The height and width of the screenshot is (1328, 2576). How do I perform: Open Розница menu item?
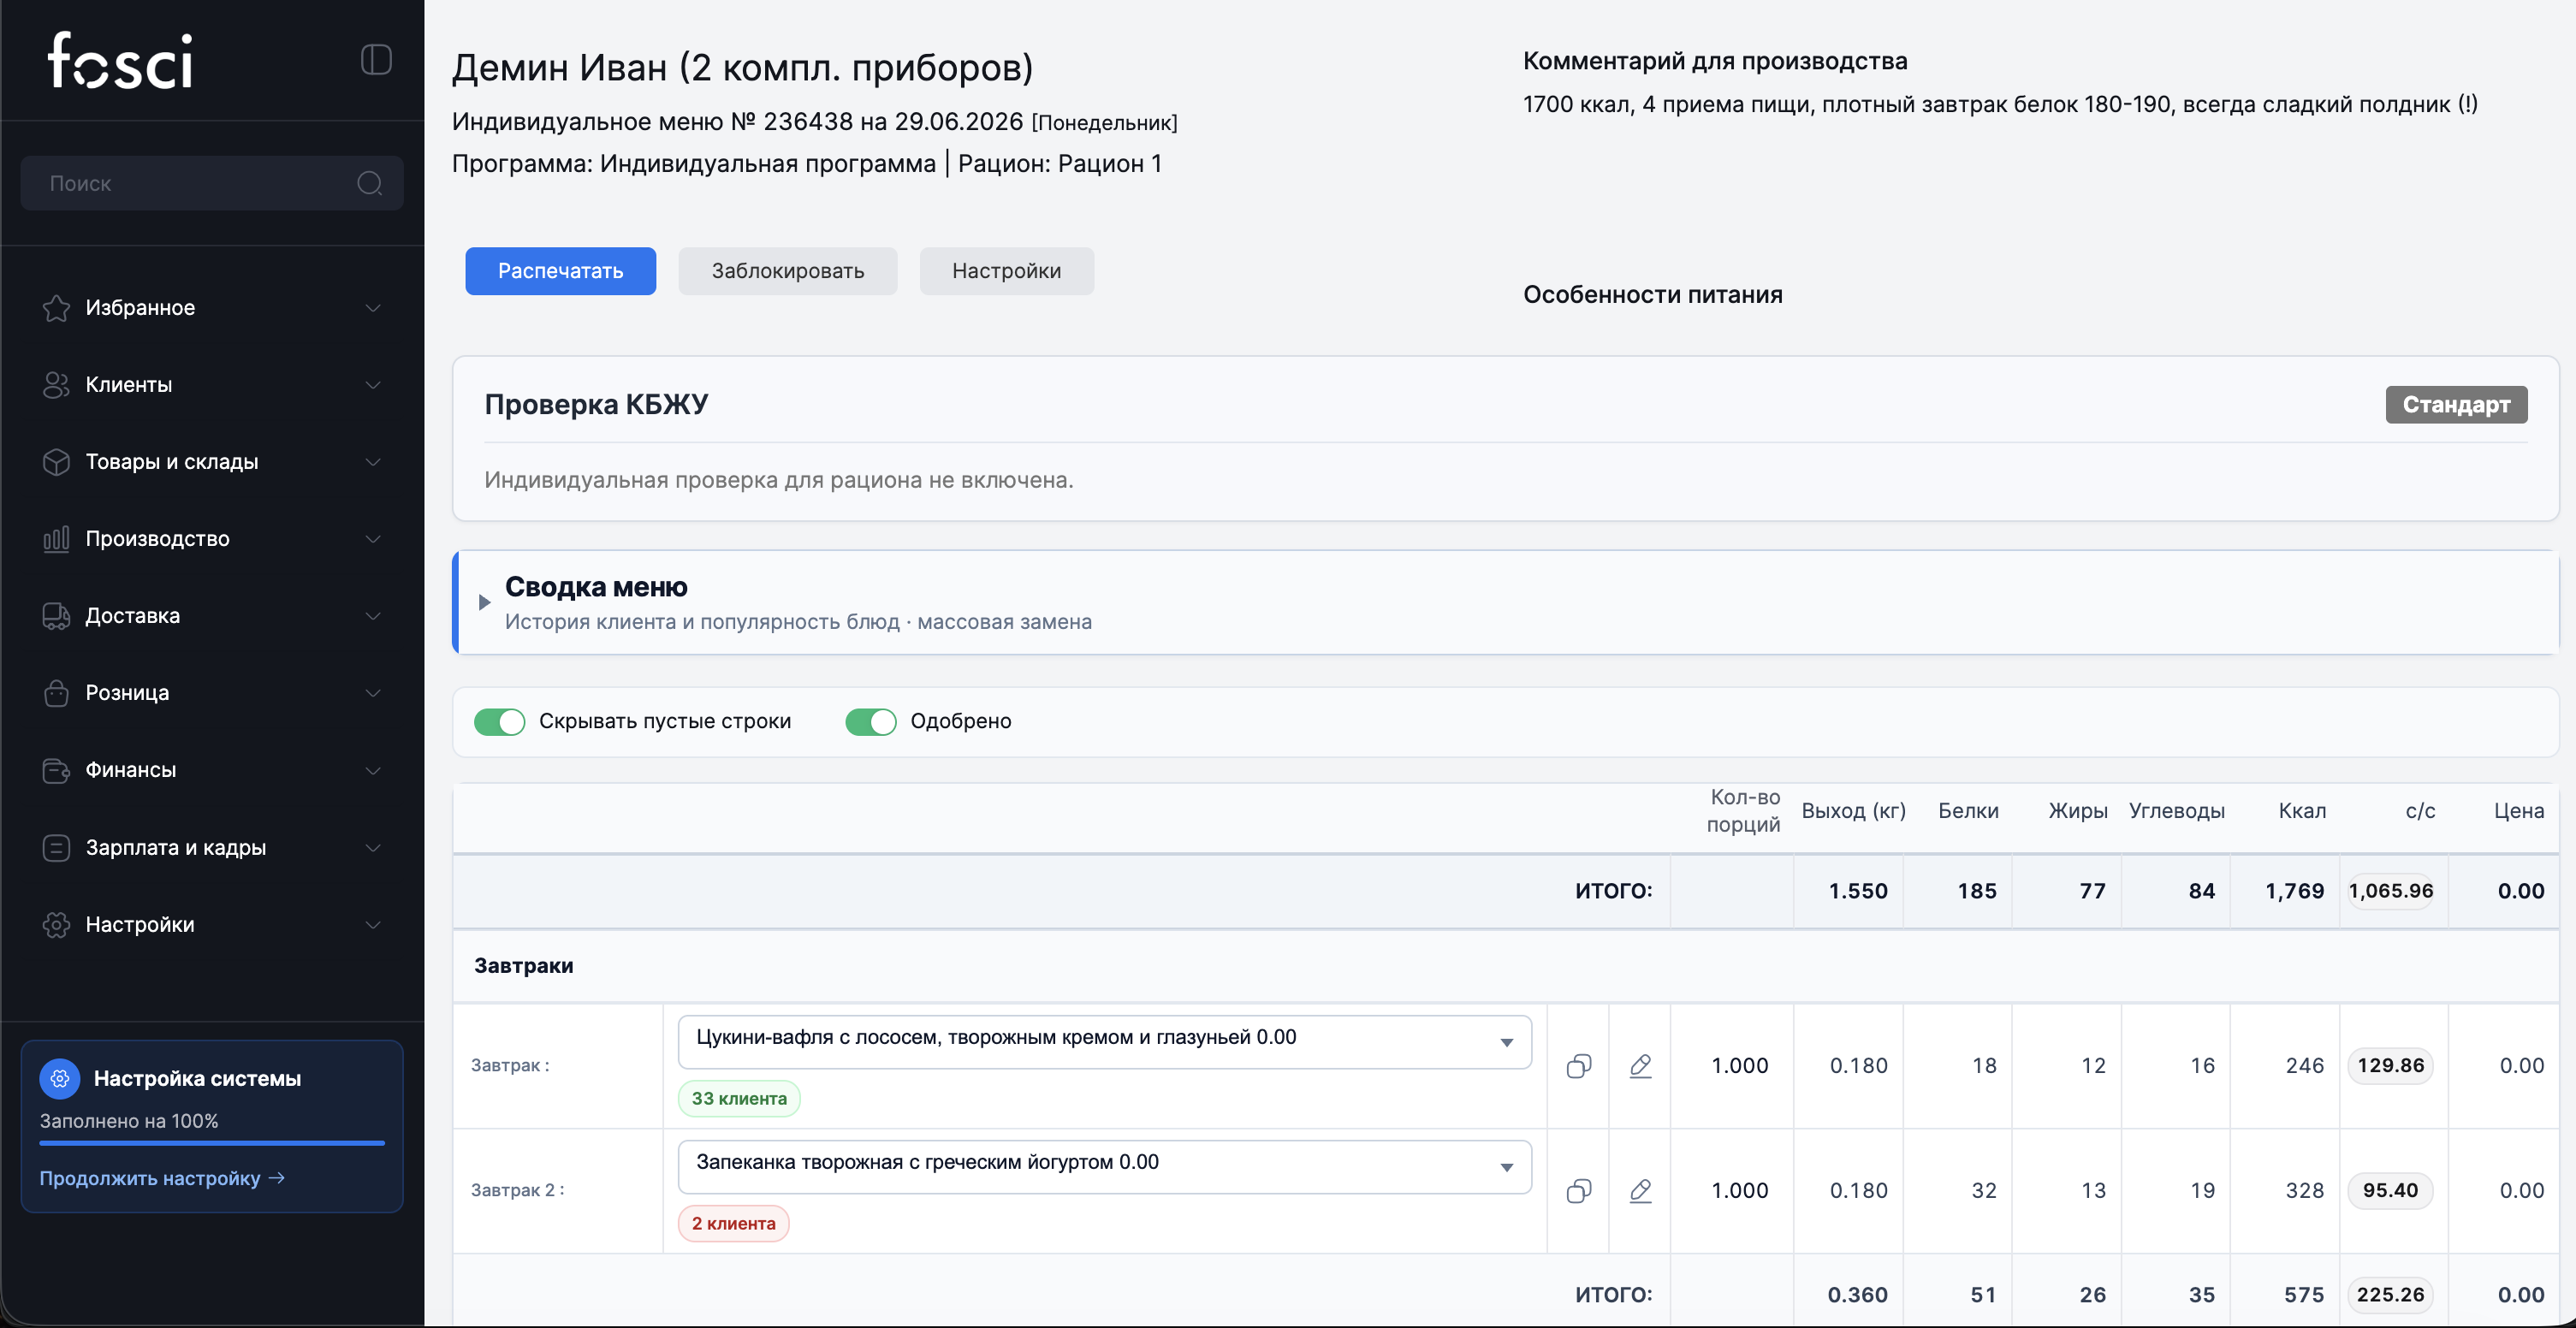(x=212, y=693)
